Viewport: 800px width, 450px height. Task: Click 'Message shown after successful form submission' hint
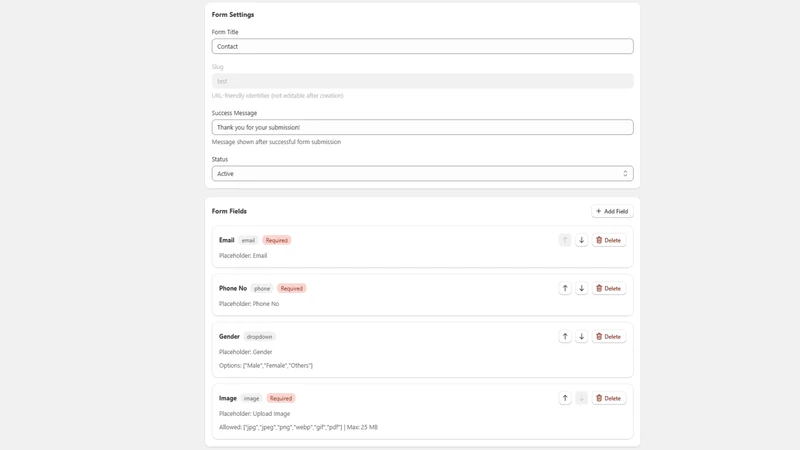pos(276,142)
